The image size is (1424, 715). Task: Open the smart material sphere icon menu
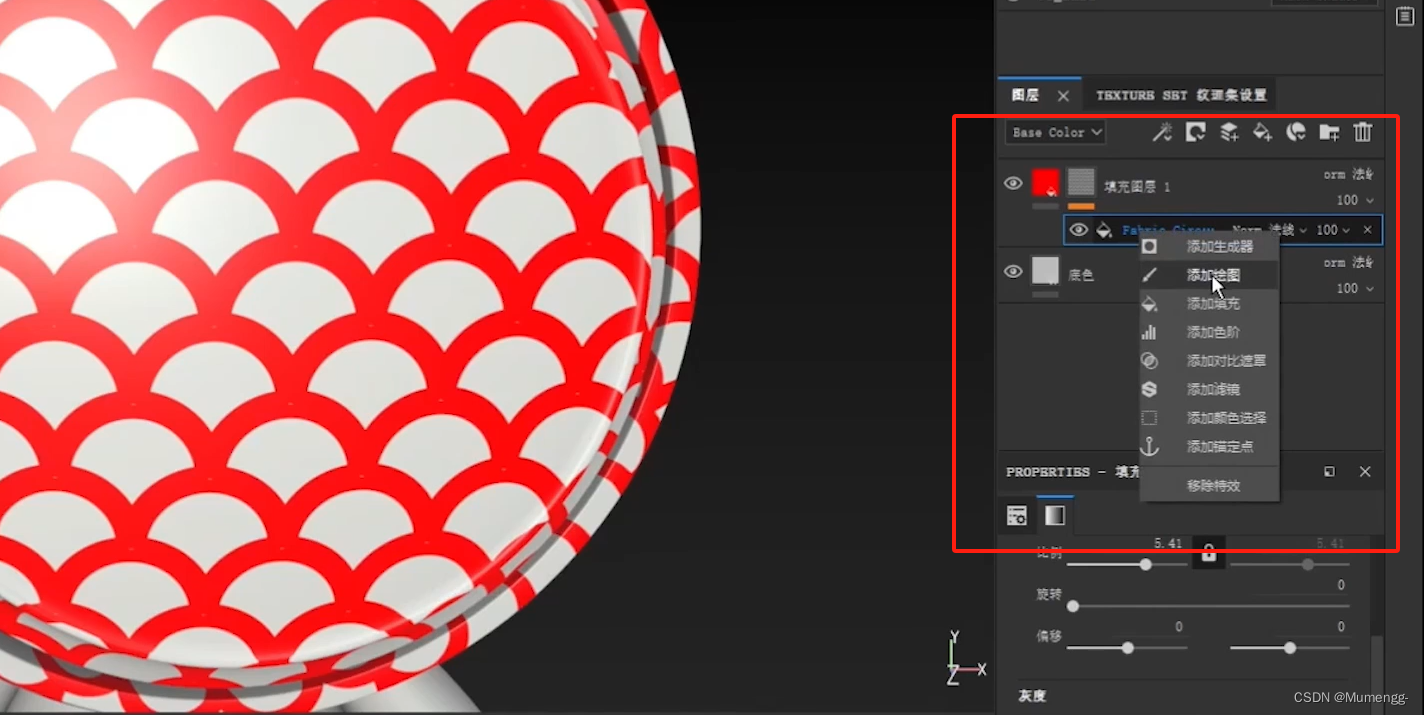click(x=1296, y=132)
